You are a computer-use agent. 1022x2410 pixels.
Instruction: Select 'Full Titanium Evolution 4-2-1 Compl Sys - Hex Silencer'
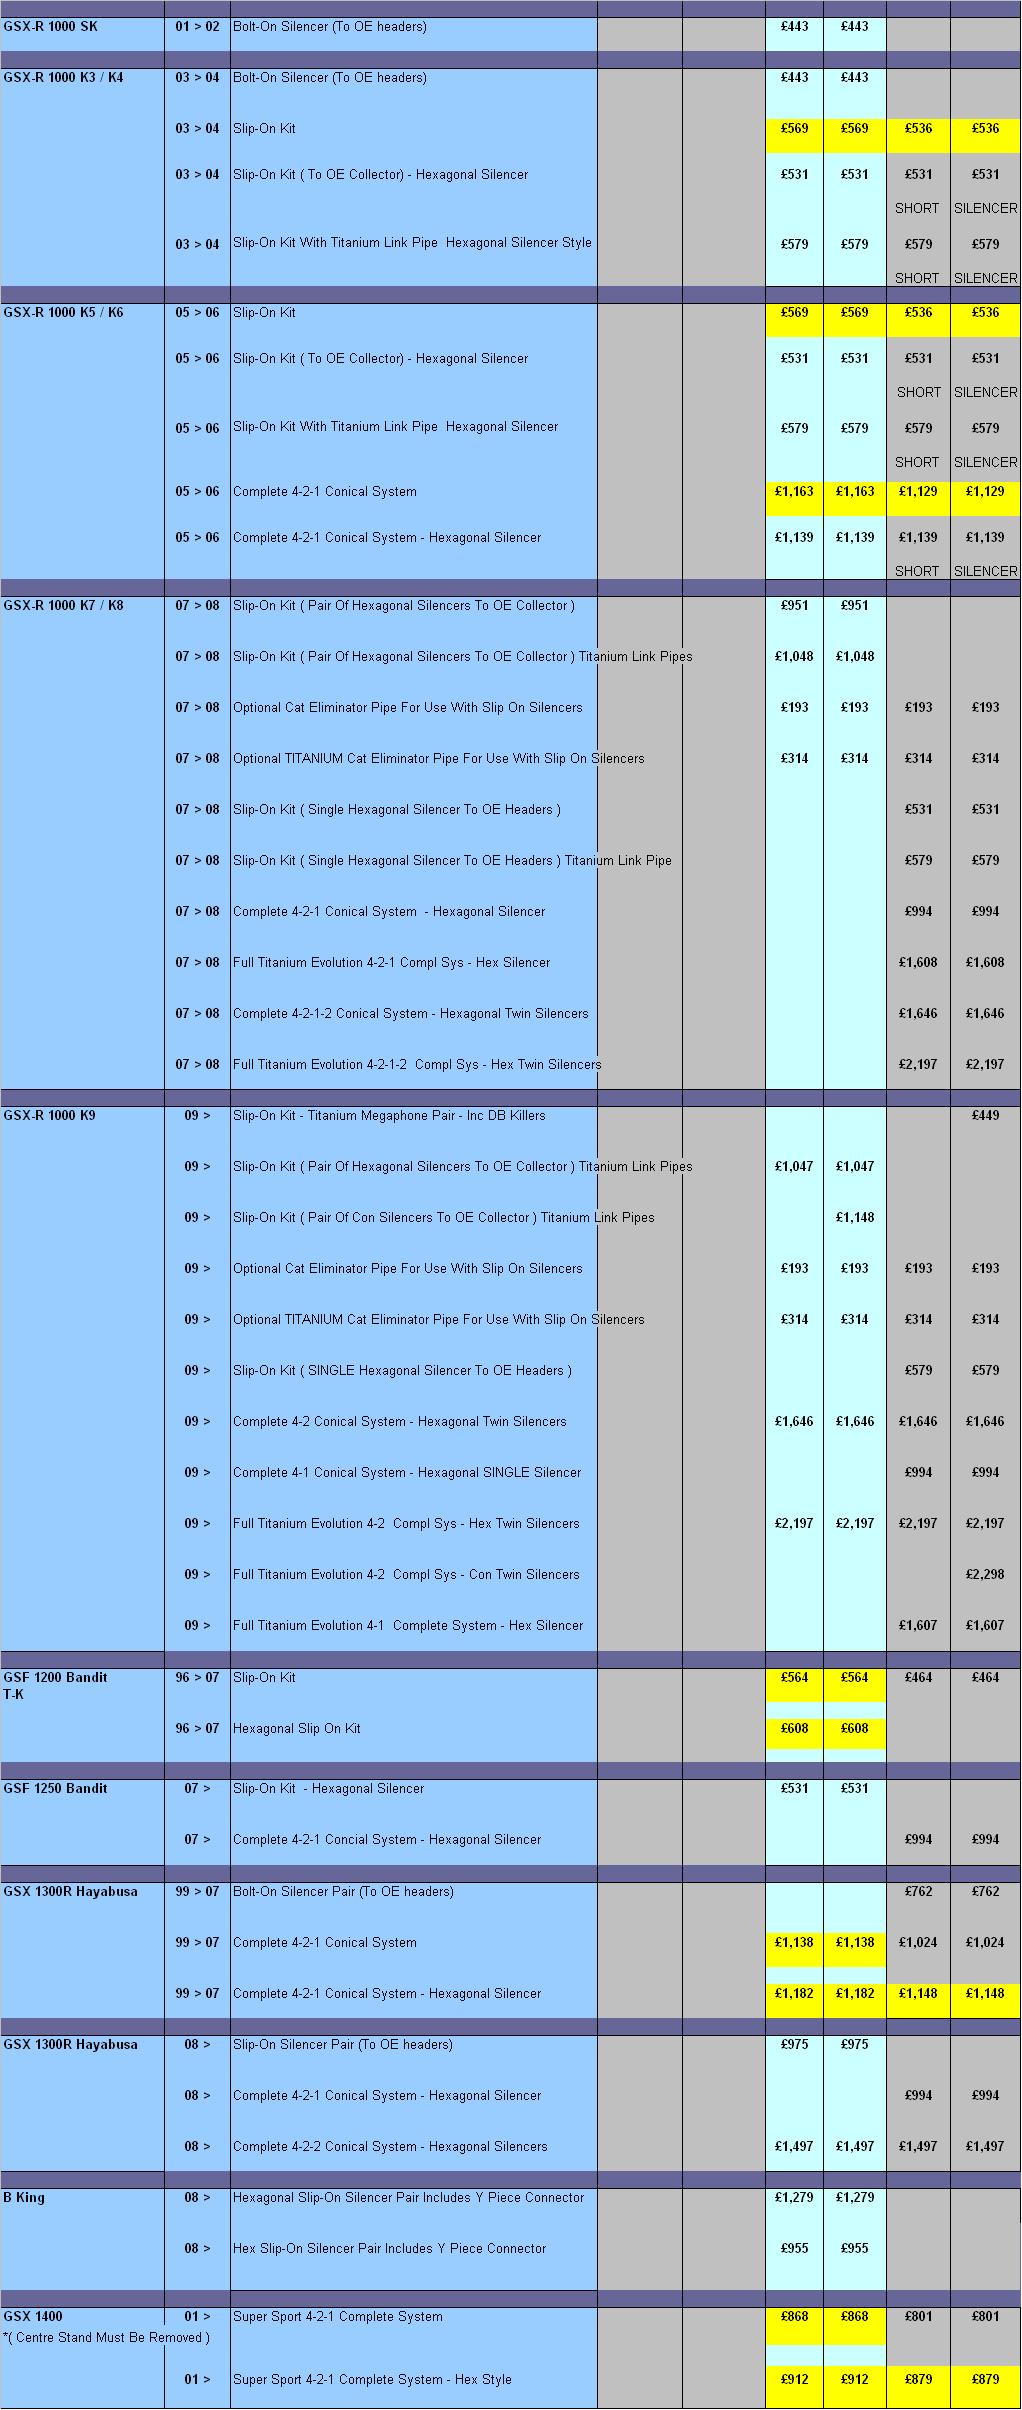(x=392, y=962)
